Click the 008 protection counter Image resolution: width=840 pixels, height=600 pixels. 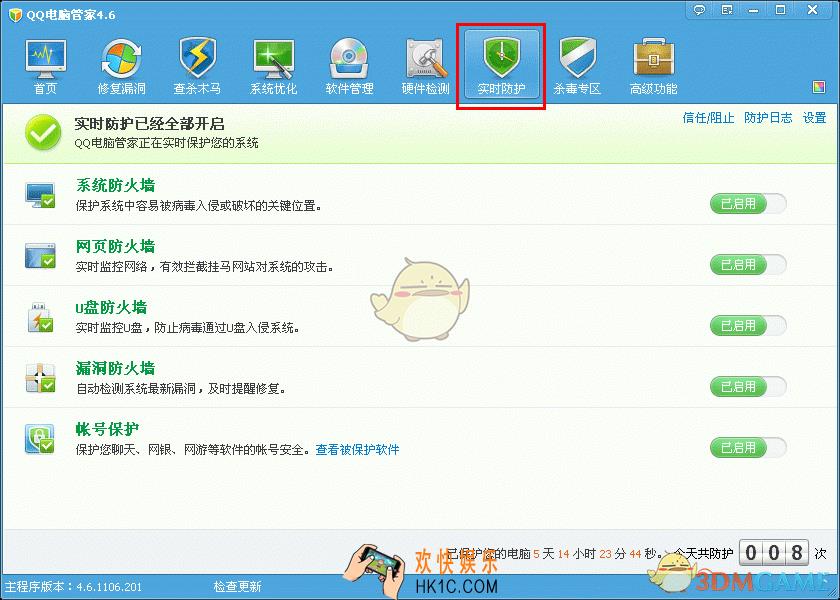[x=774, y=553]
